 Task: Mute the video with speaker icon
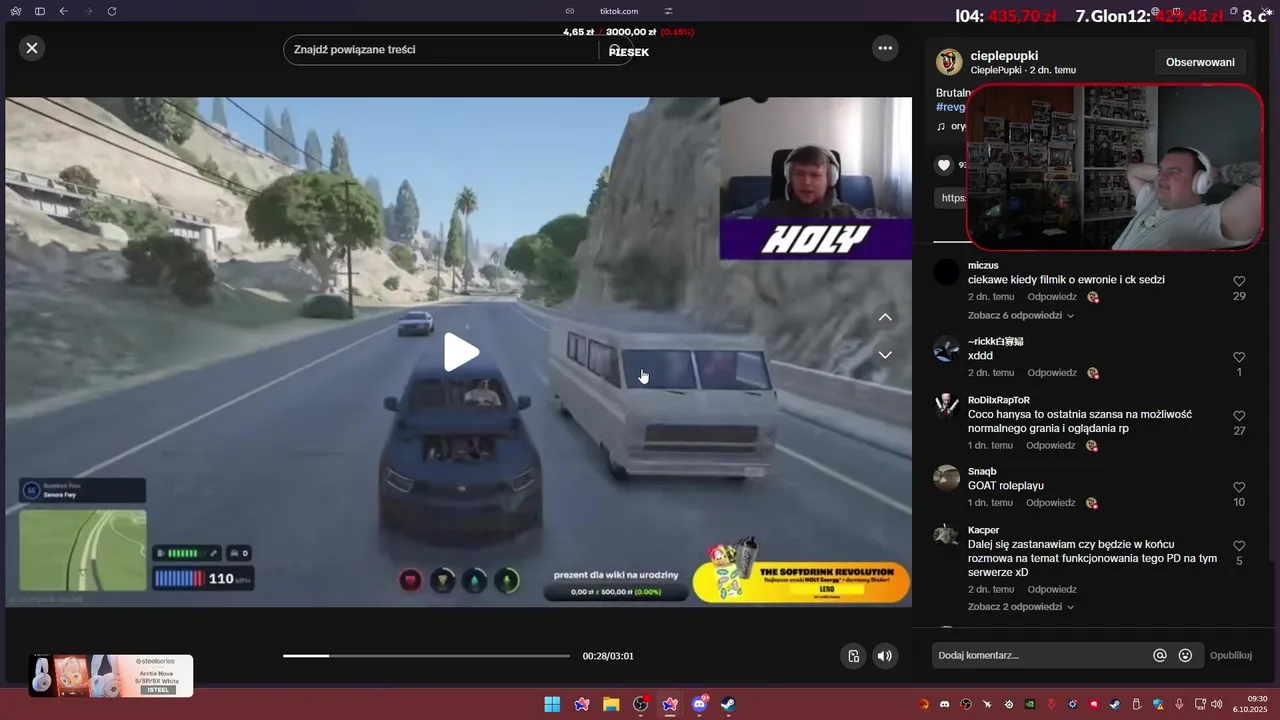point(884,656)
